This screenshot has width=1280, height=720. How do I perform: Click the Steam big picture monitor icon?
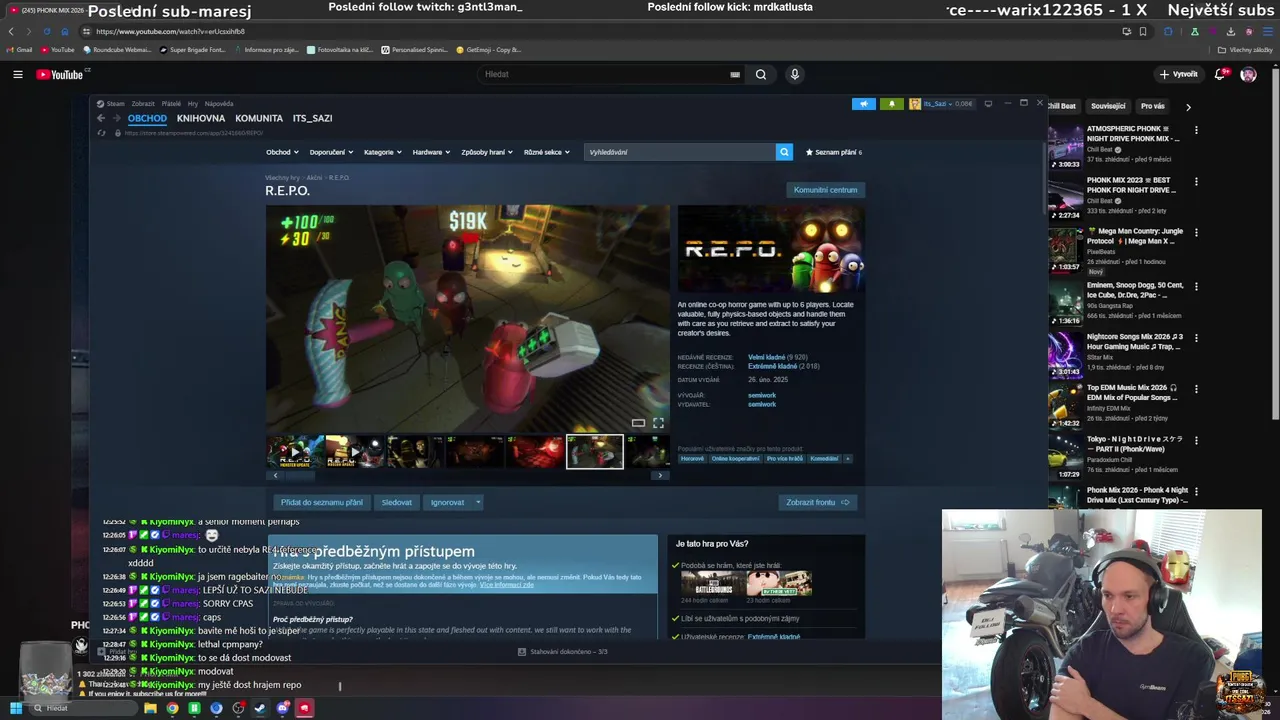coord(988,103)
